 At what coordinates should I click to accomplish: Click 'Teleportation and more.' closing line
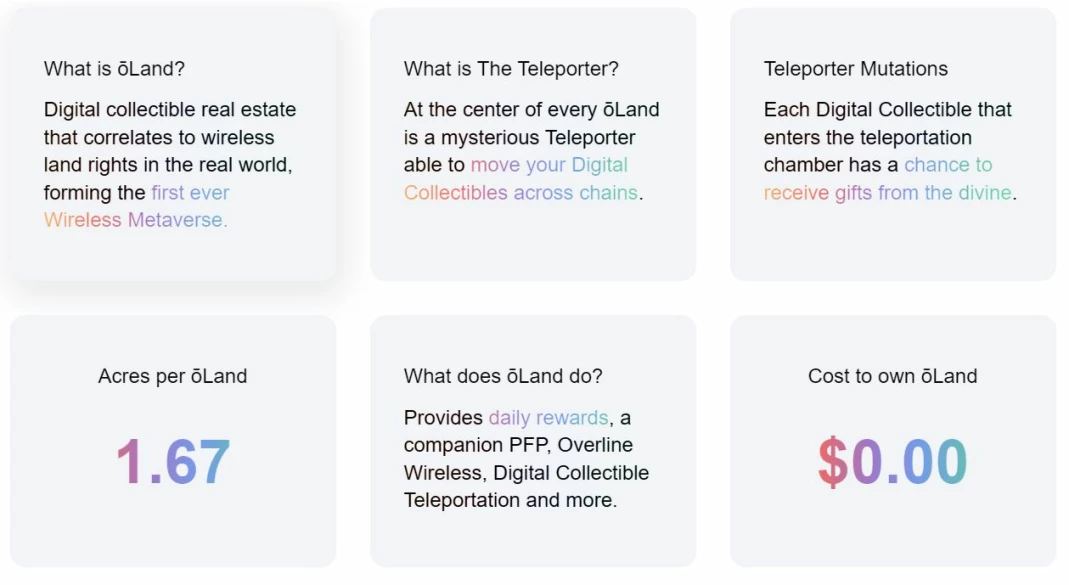(x=510, y=500)
